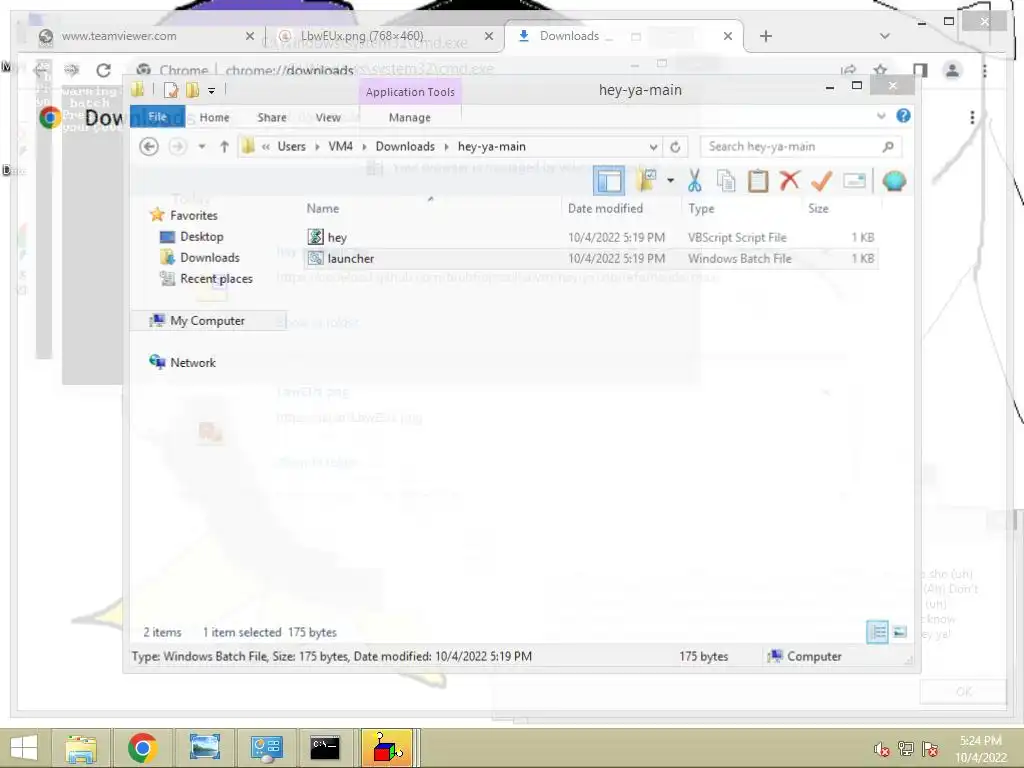Screen dimensions: 1024x768
Task: Click quick access new folder icon in title bar
Action: tap(192, 90)
